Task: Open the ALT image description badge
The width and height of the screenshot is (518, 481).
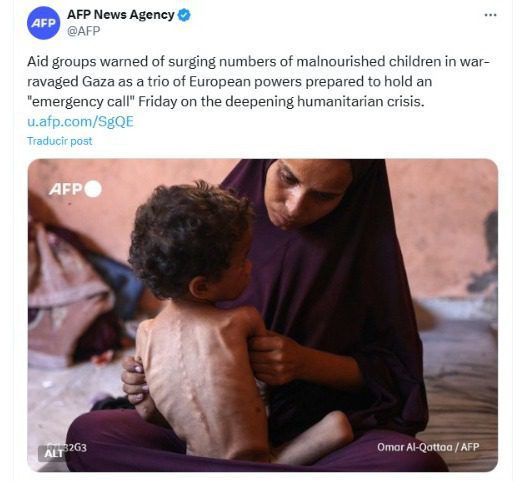Action: click(54, 453)
